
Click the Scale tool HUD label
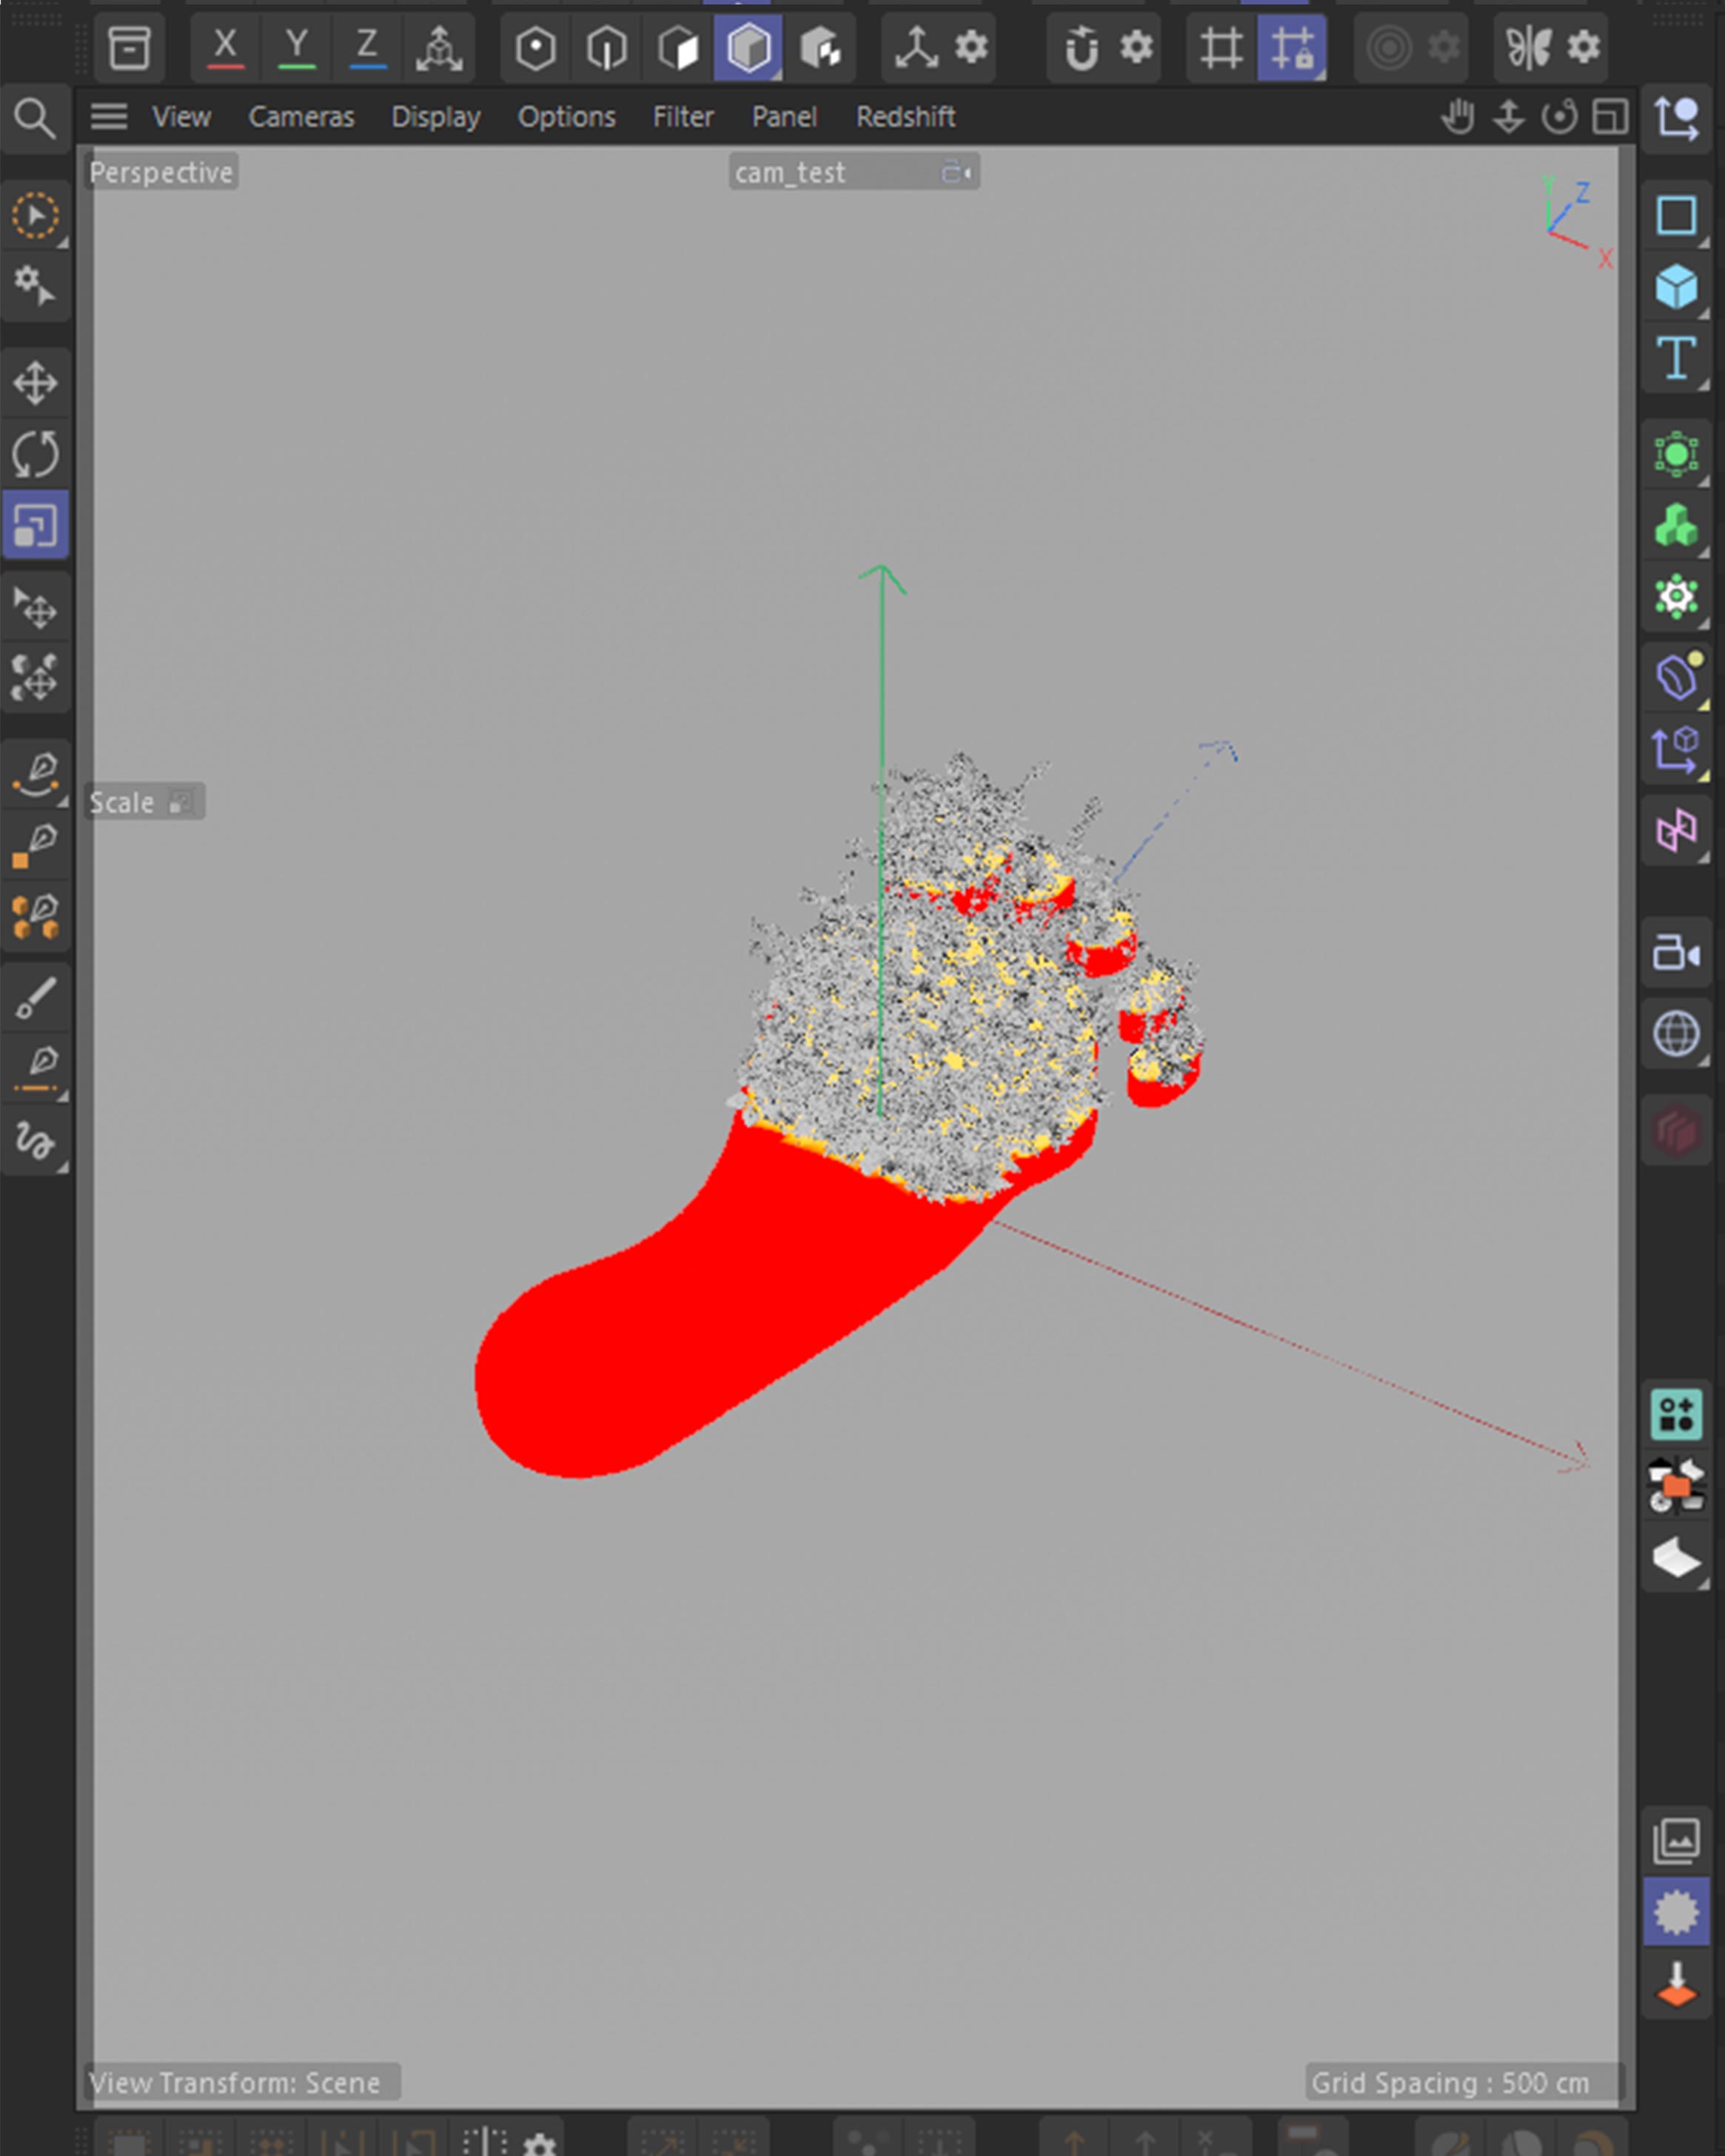pos(144,802)
